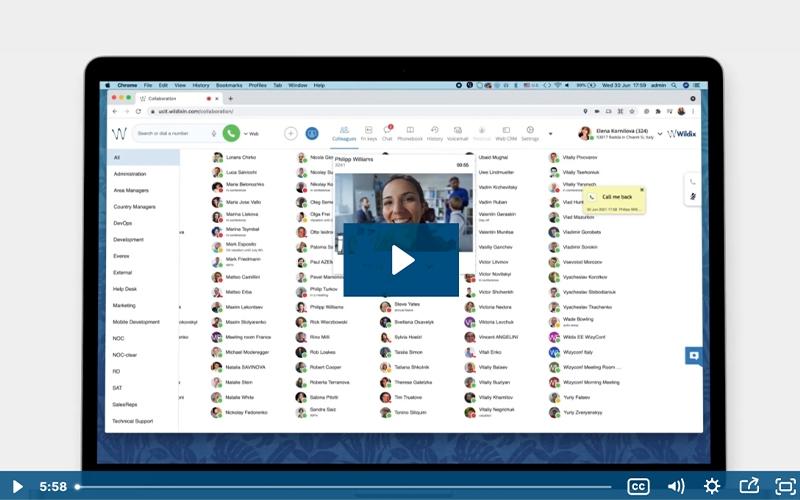Screen dimensions: 800x500
Task: Focus the 'Search or dial a number' field
Action: pos(176,133)
